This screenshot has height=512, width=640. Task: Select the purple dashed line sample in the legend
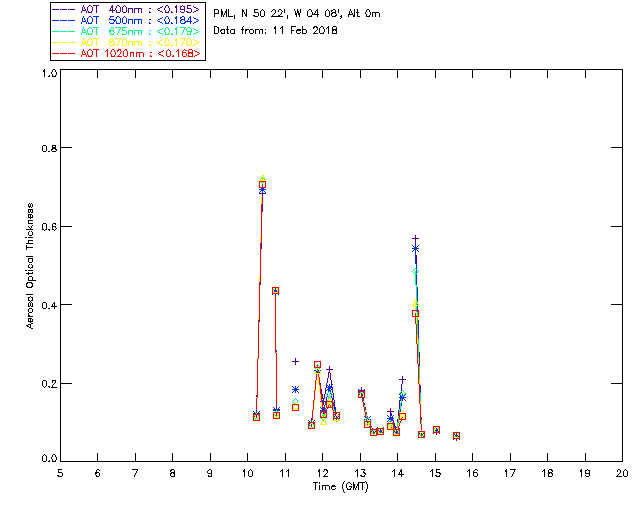coord(64,9)
